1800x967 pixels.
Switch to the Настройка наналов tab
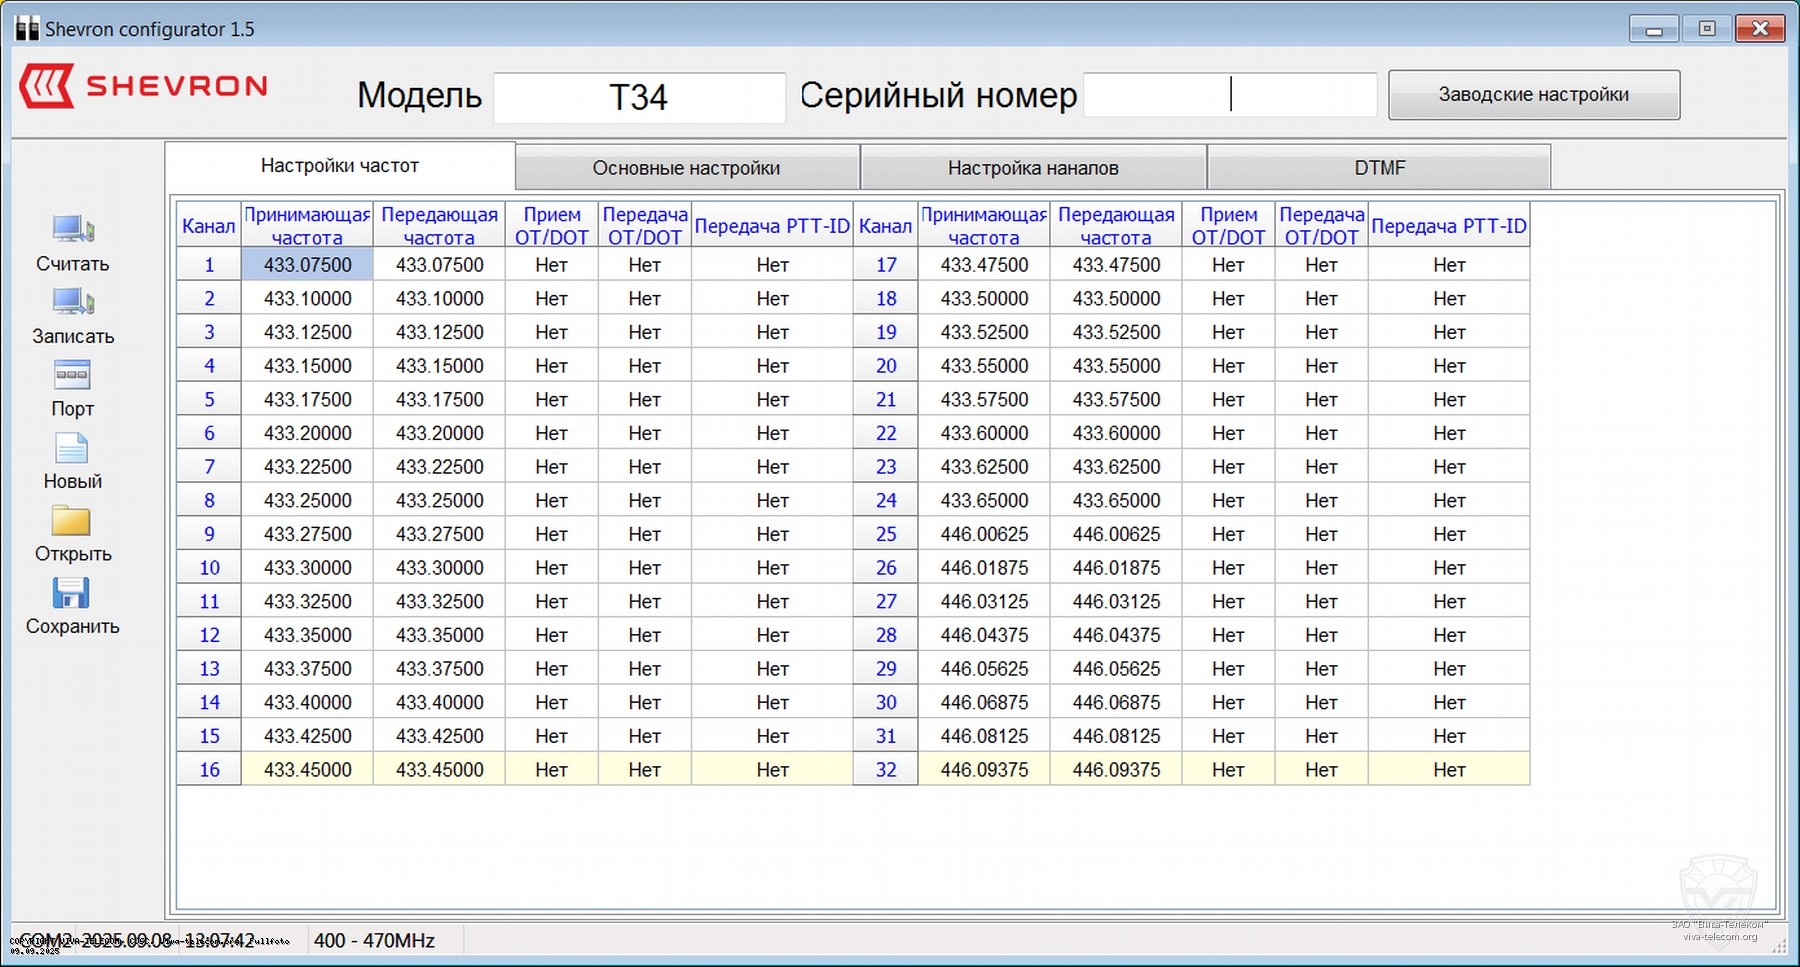(x=1033, y=167)
